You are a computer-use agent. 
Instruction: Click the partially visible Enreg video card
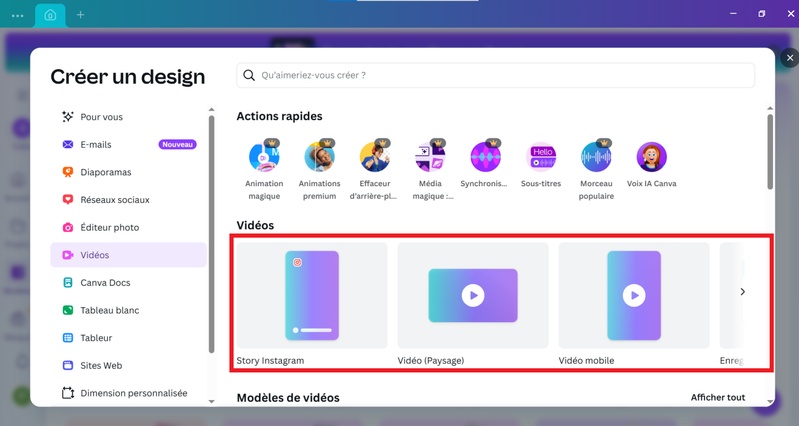732,304
